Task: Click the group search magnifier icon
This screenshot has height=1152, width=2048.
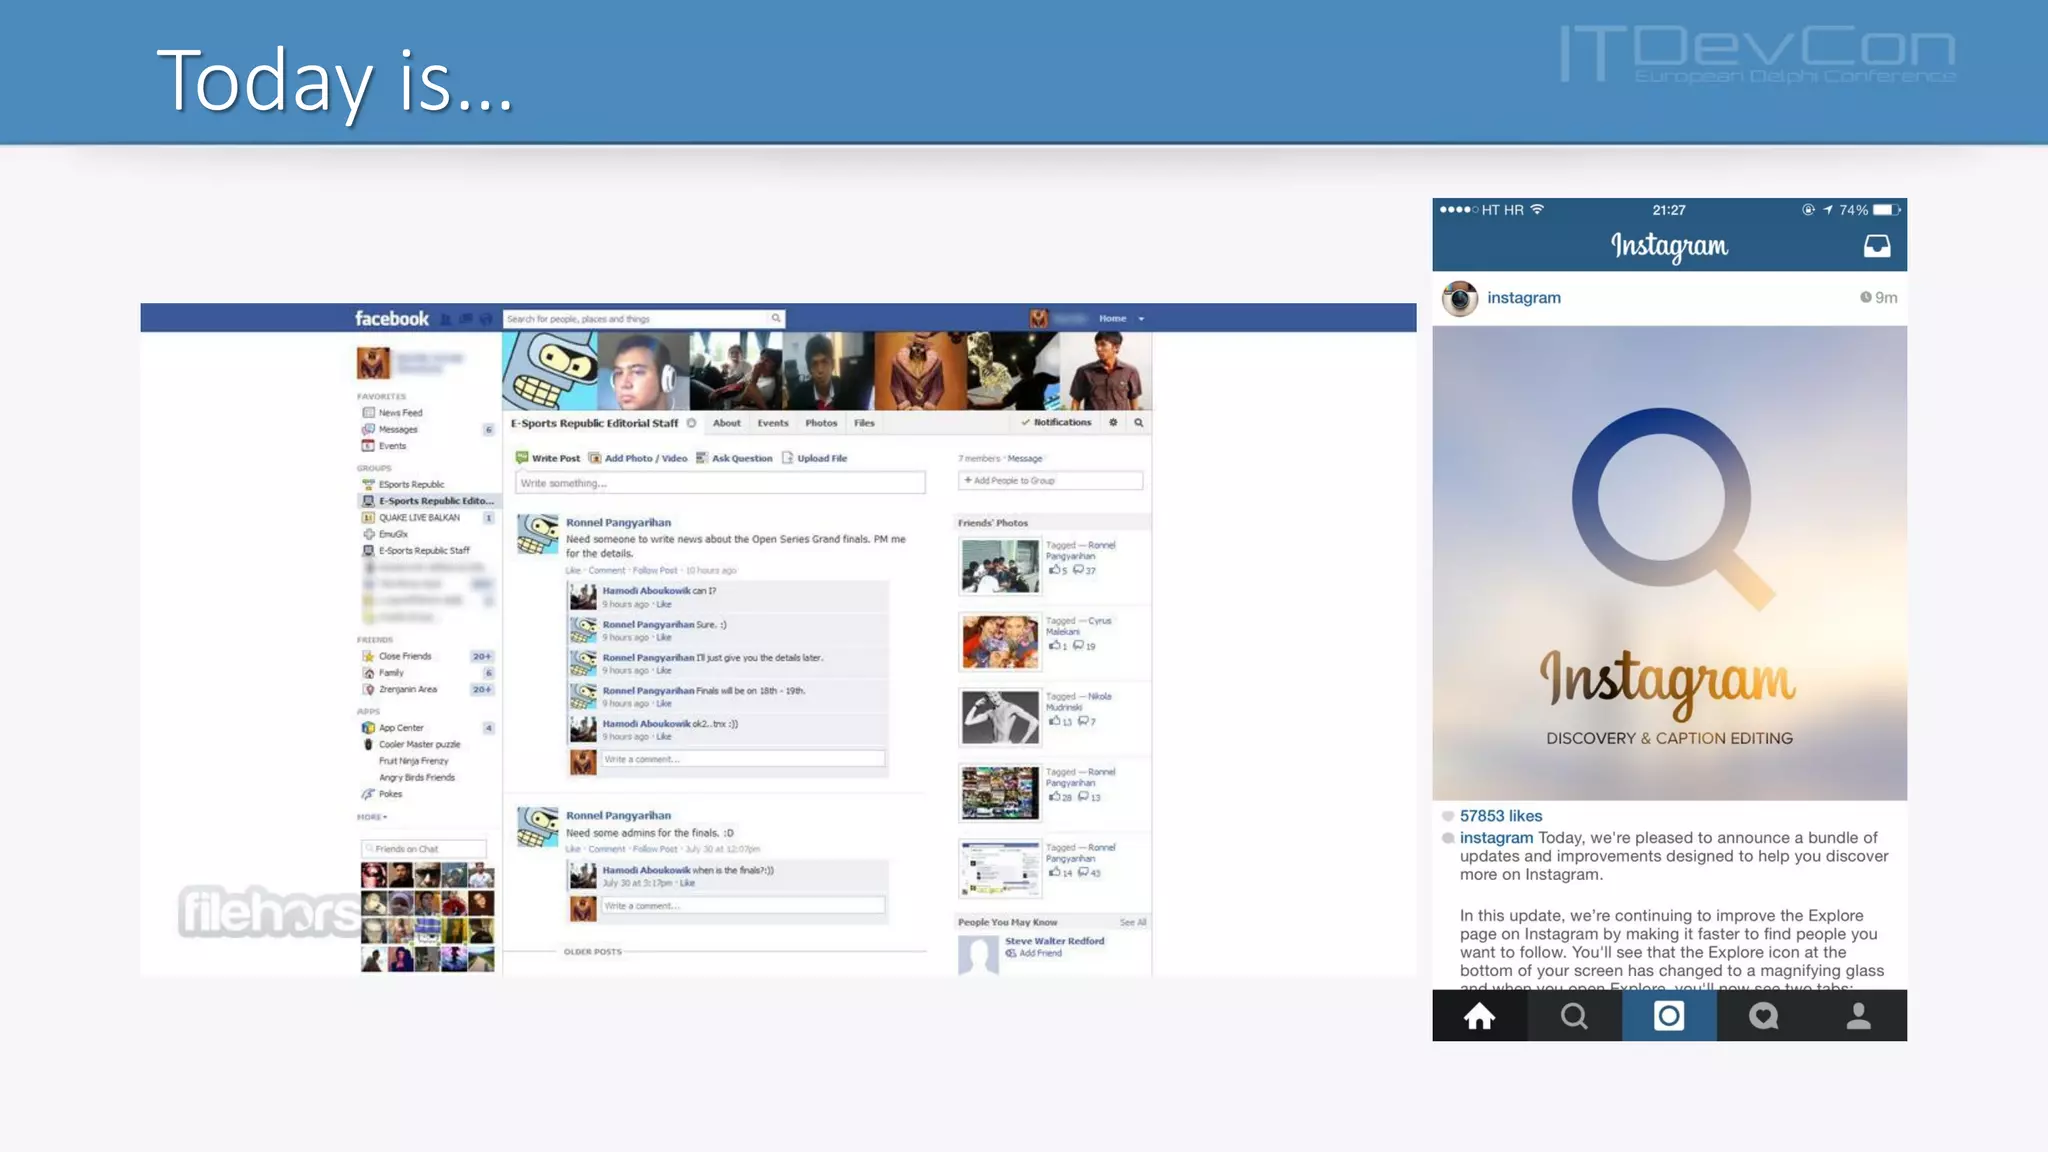Action: 1138,423
